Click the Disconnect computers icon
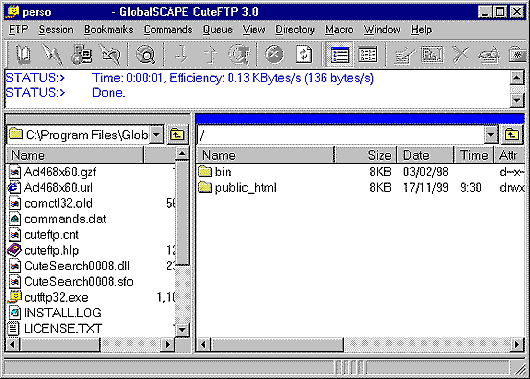This screenshot has height=379, width=530. tap(81, 54)
